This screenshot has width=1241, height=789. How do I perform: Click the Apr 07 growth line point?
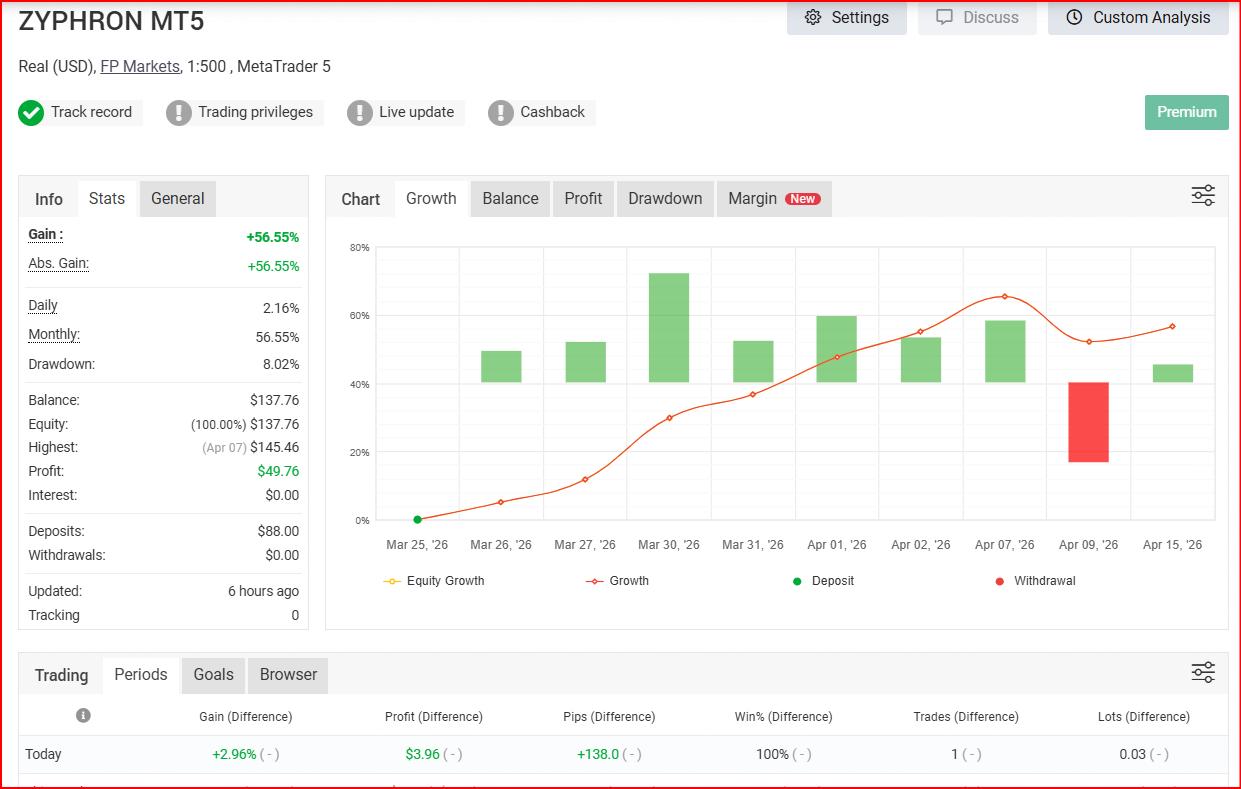point(1004,296)
